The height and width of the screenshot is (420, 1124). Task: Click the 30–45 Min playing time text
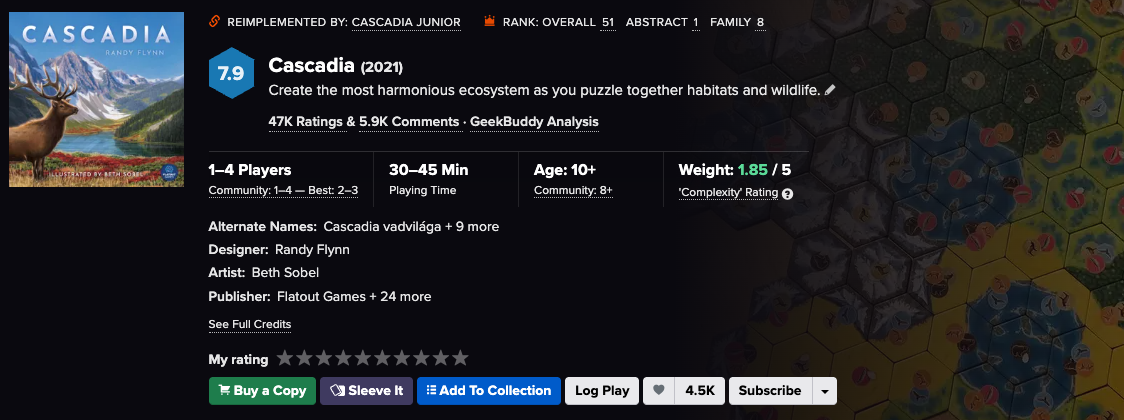(x=429, y=171)
